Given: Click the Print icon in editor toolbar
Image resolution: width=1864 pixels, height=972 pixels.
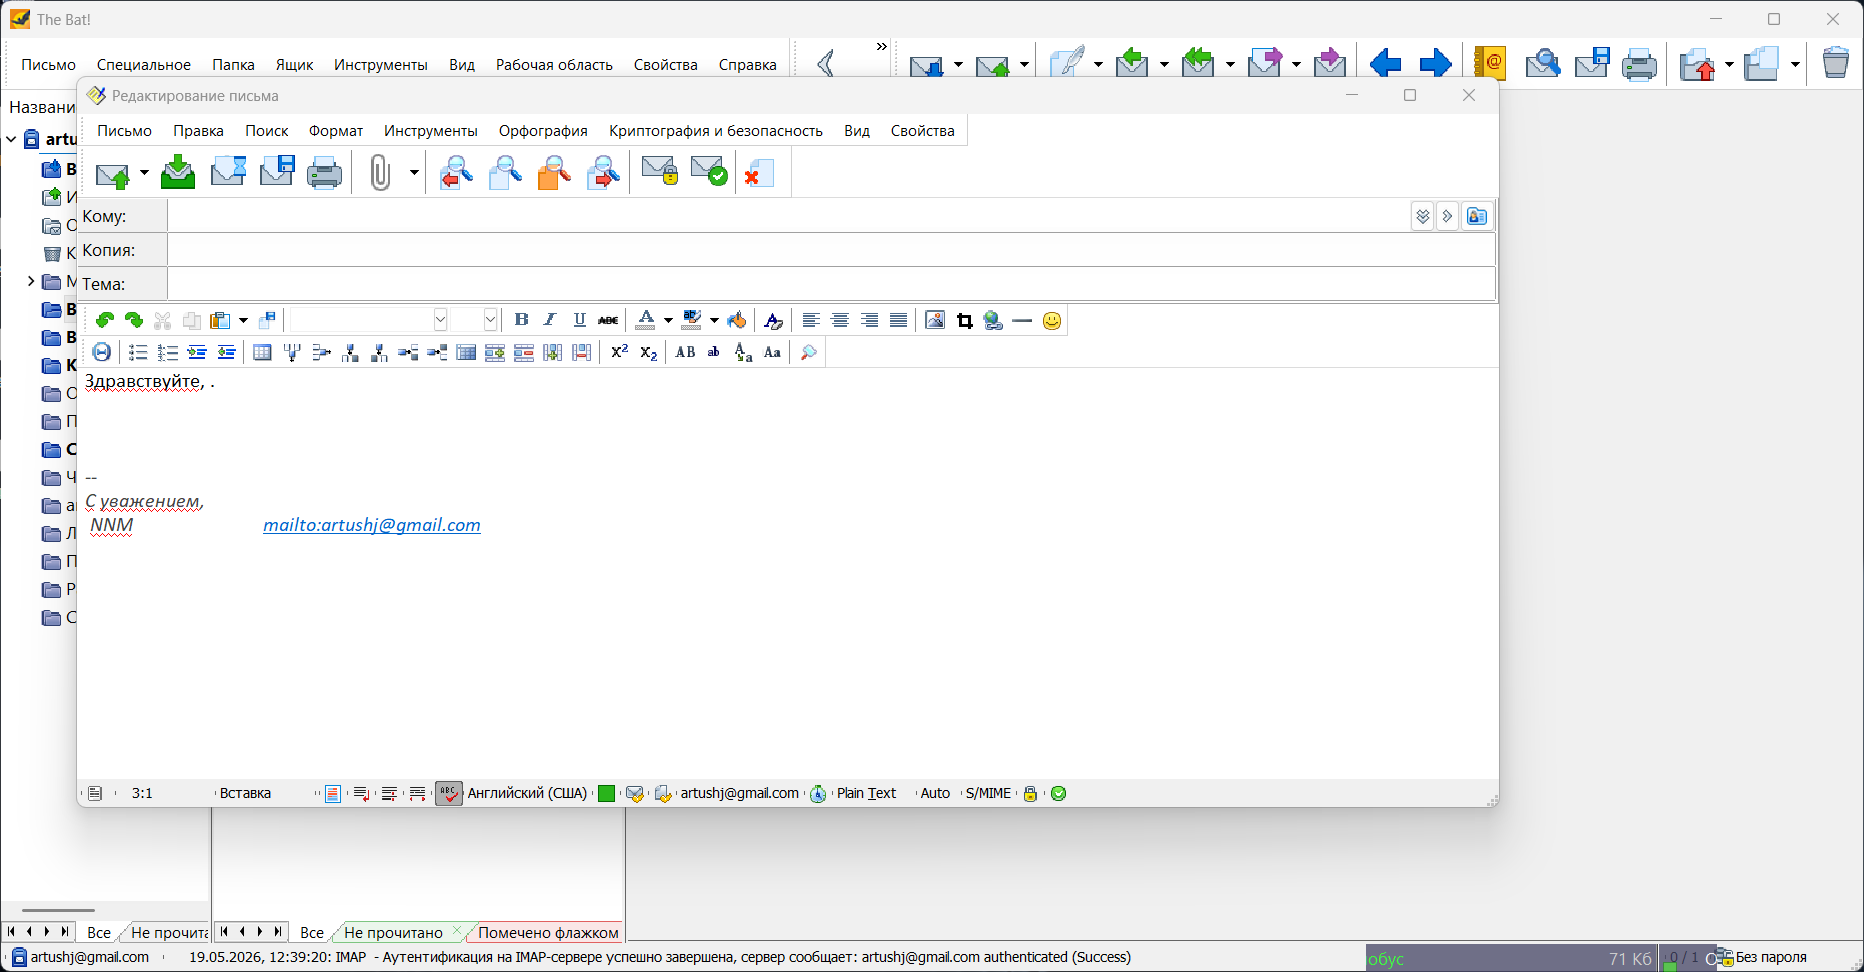Looking at the screenshot, I should click(325, 172).
